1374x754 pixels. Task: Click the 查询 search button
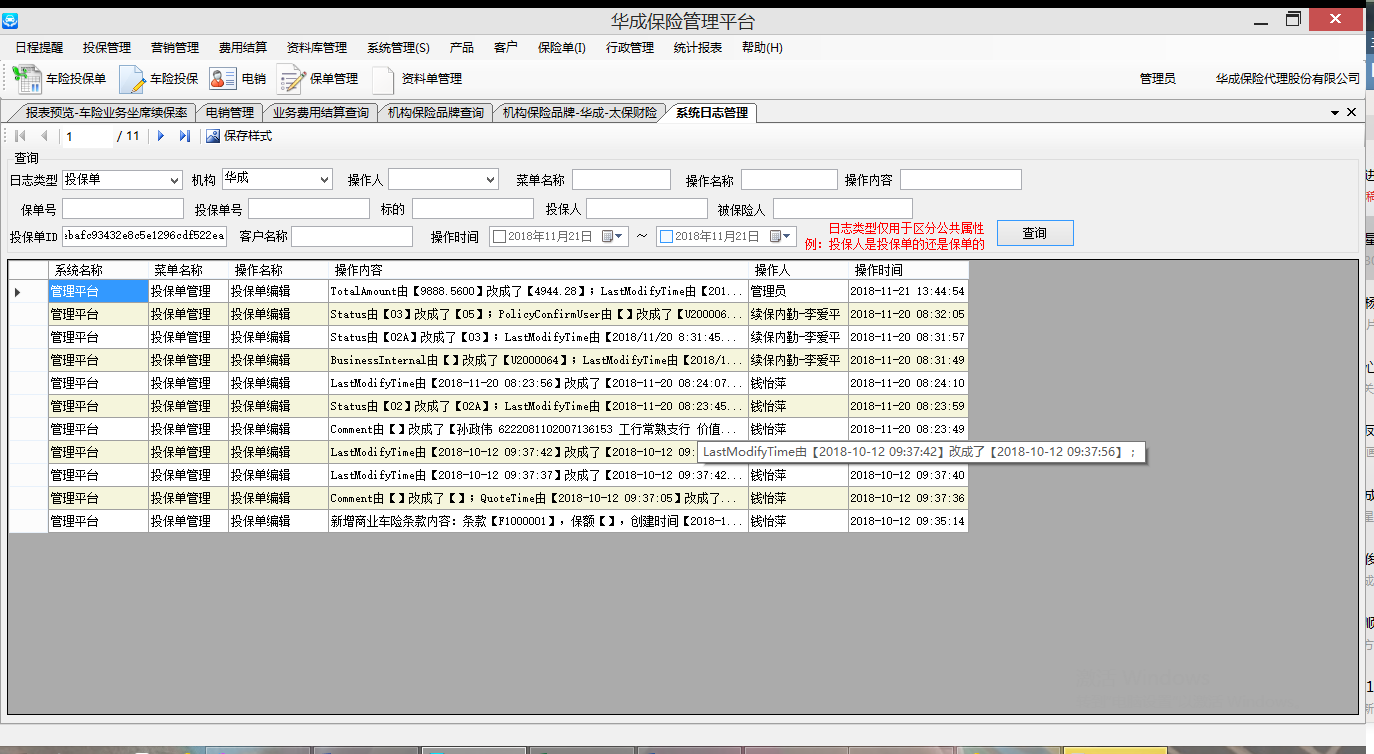[1035, 233]
